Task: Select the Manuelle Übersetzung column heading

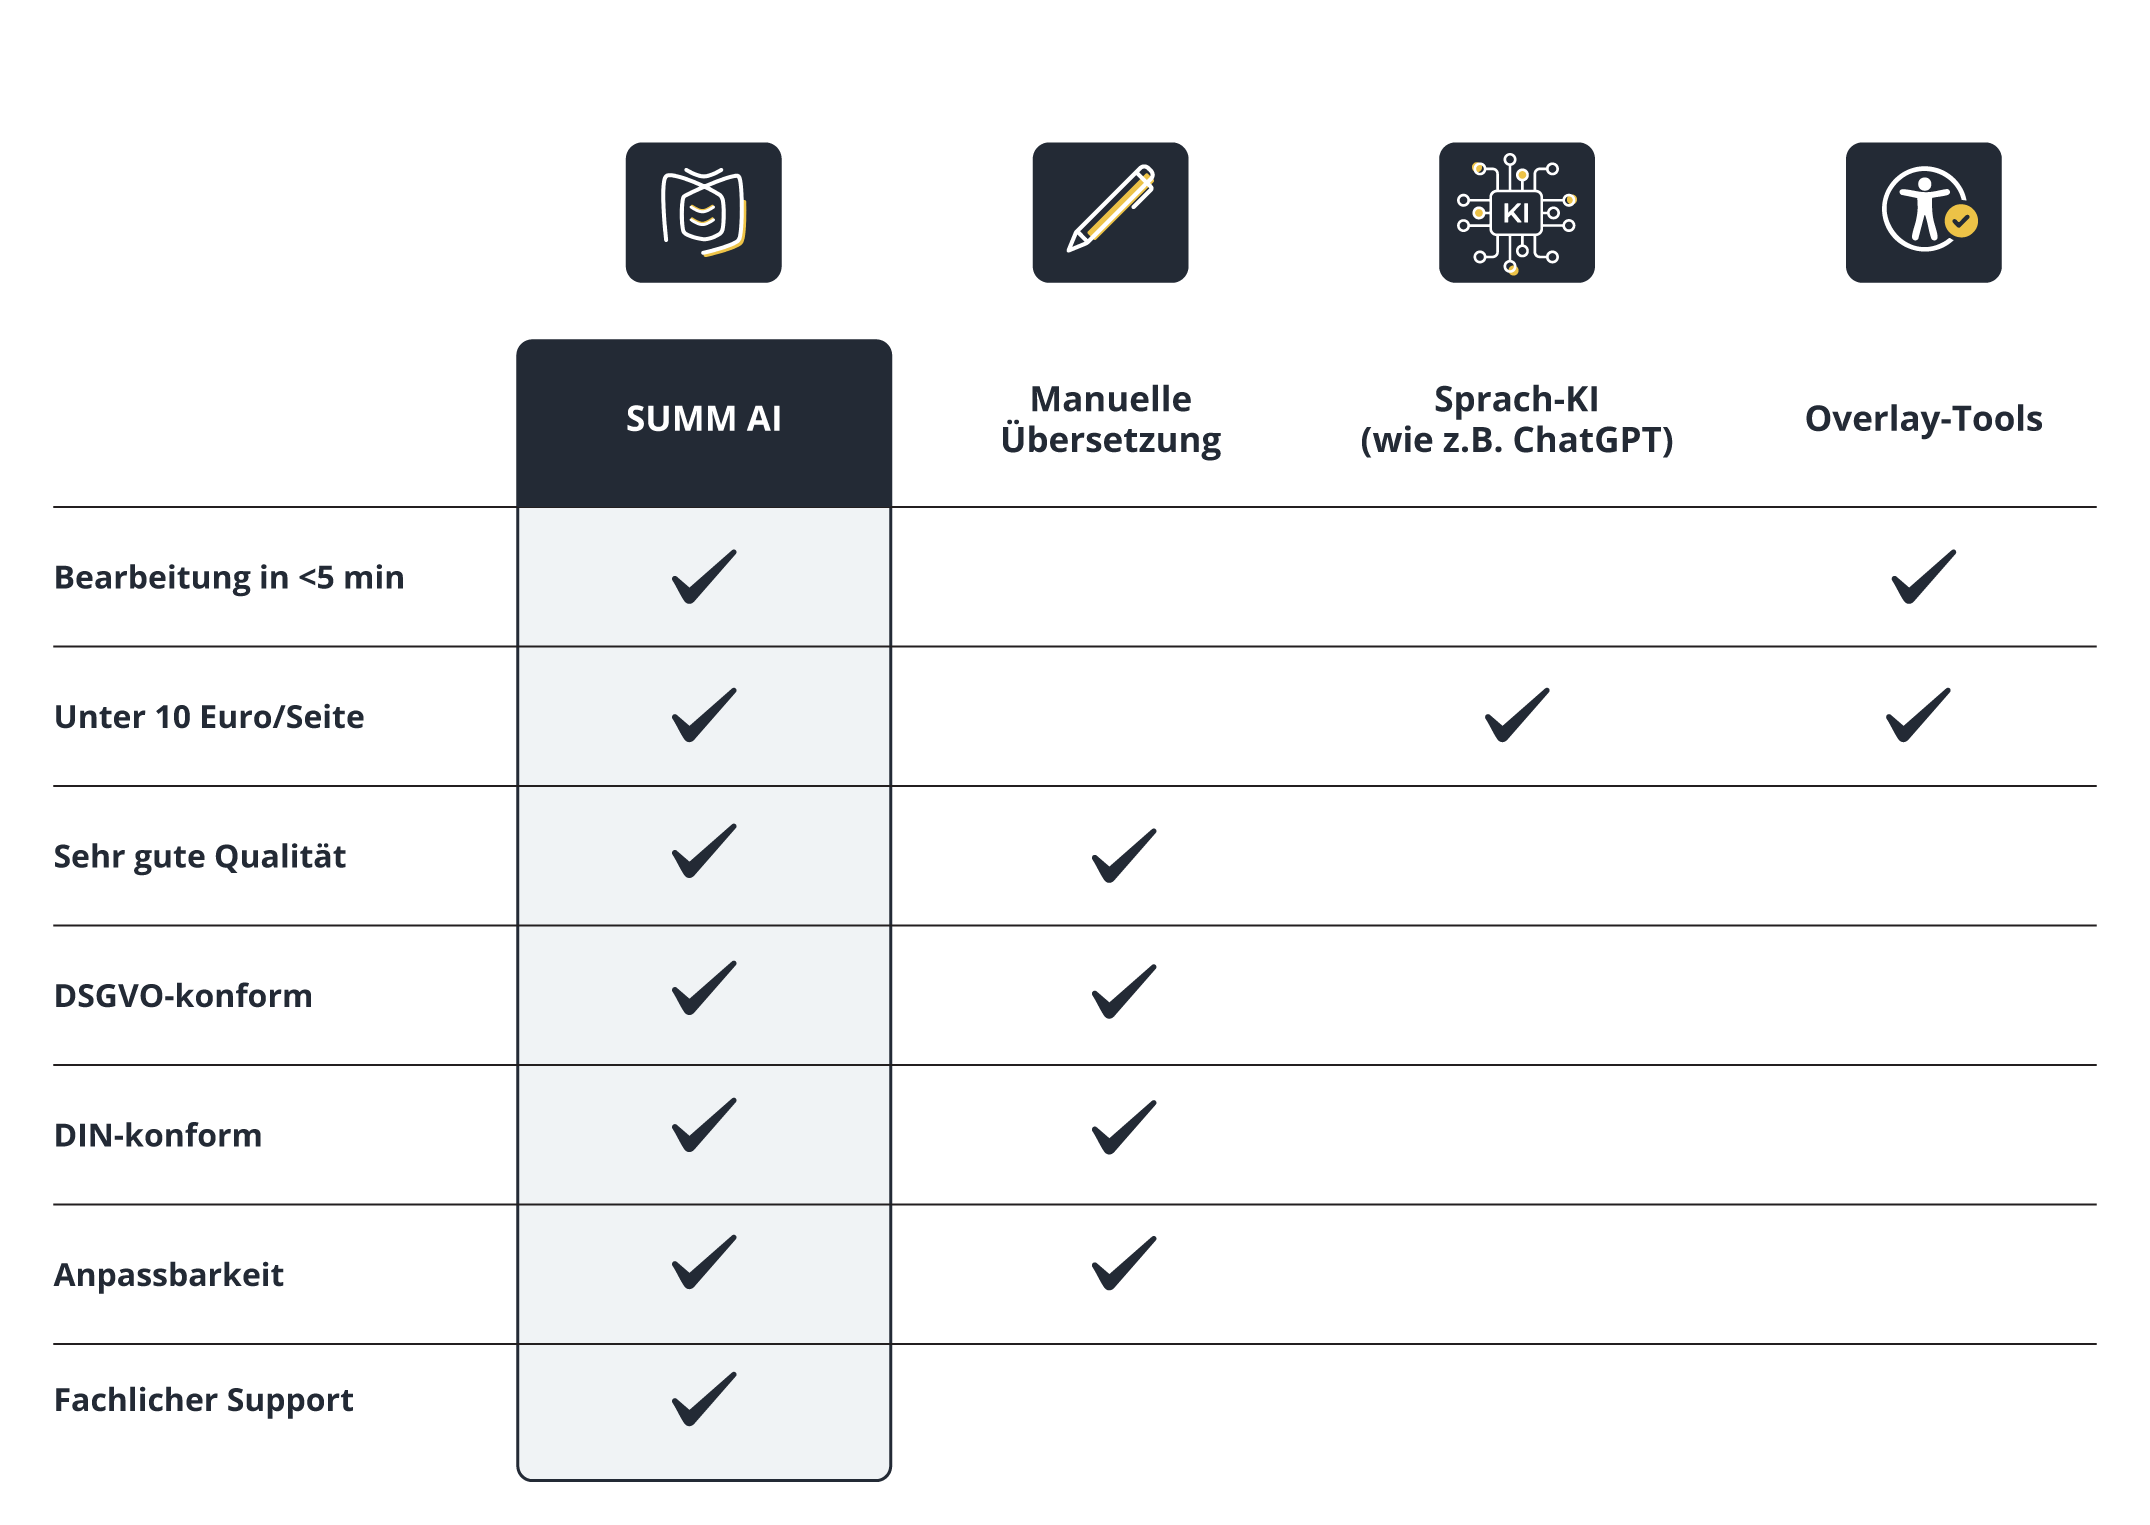Action: point(1110,419)
